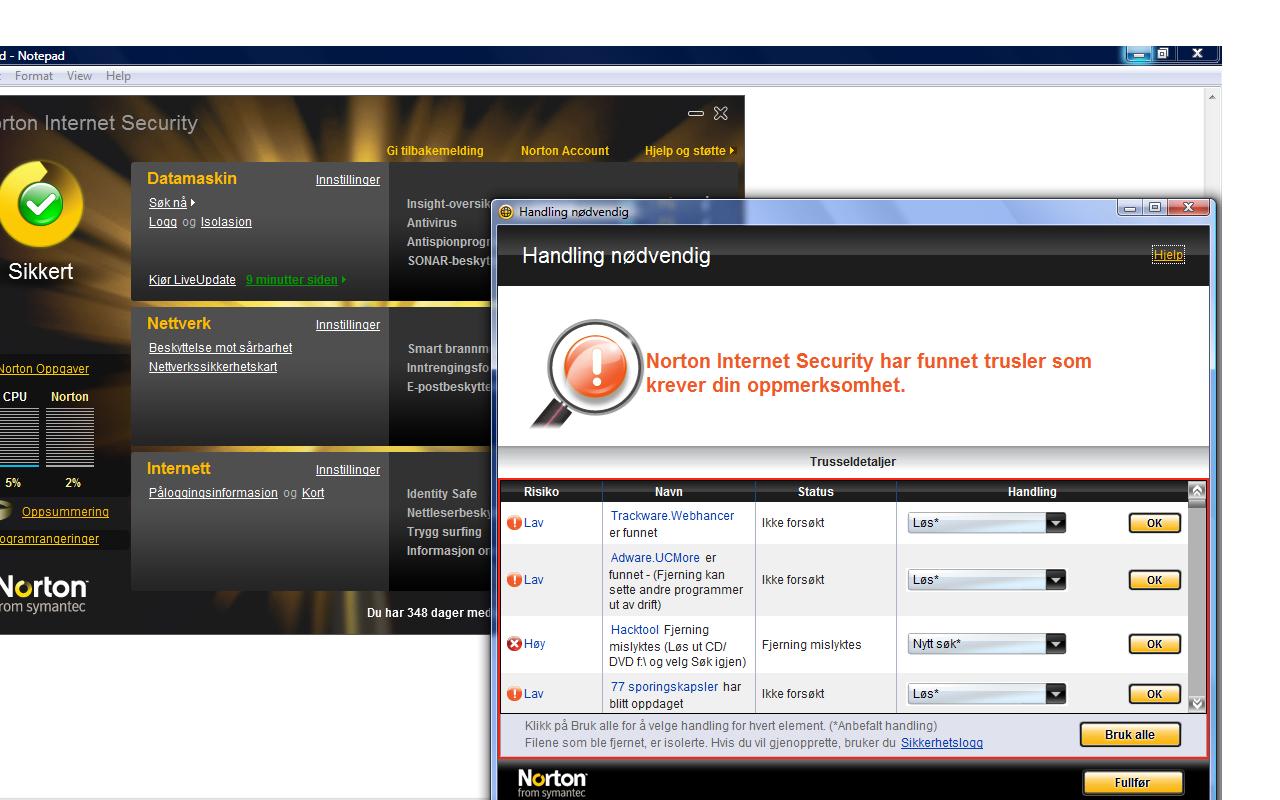Open Notepad Format menu
The height and width of the screenshot is (800, 1280).
pos(34,76)
